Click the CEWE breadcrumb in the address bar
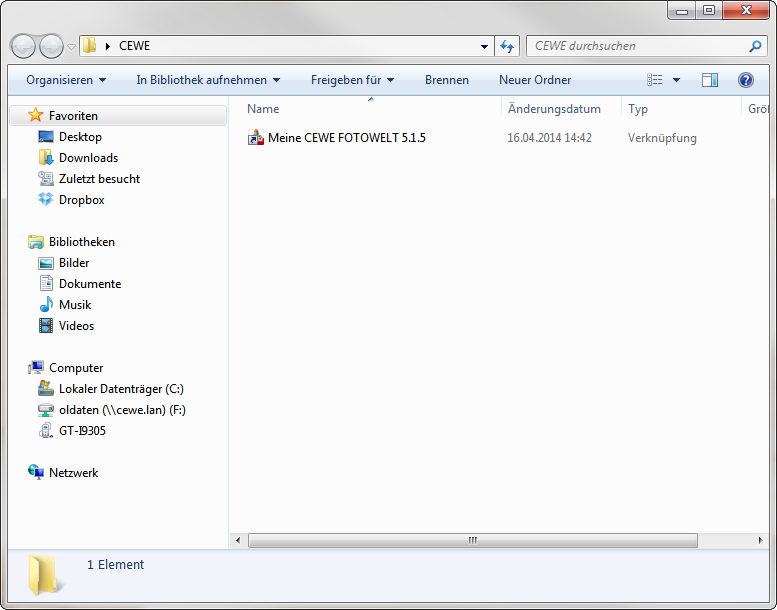Viewport: 777px width, 610px height. coord(134,46)
